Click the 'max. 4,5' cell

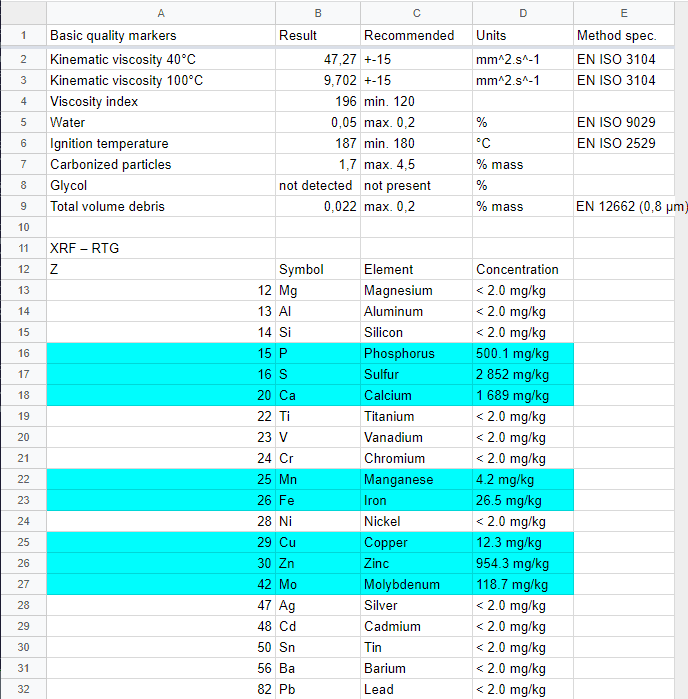(x=416, y=164)
